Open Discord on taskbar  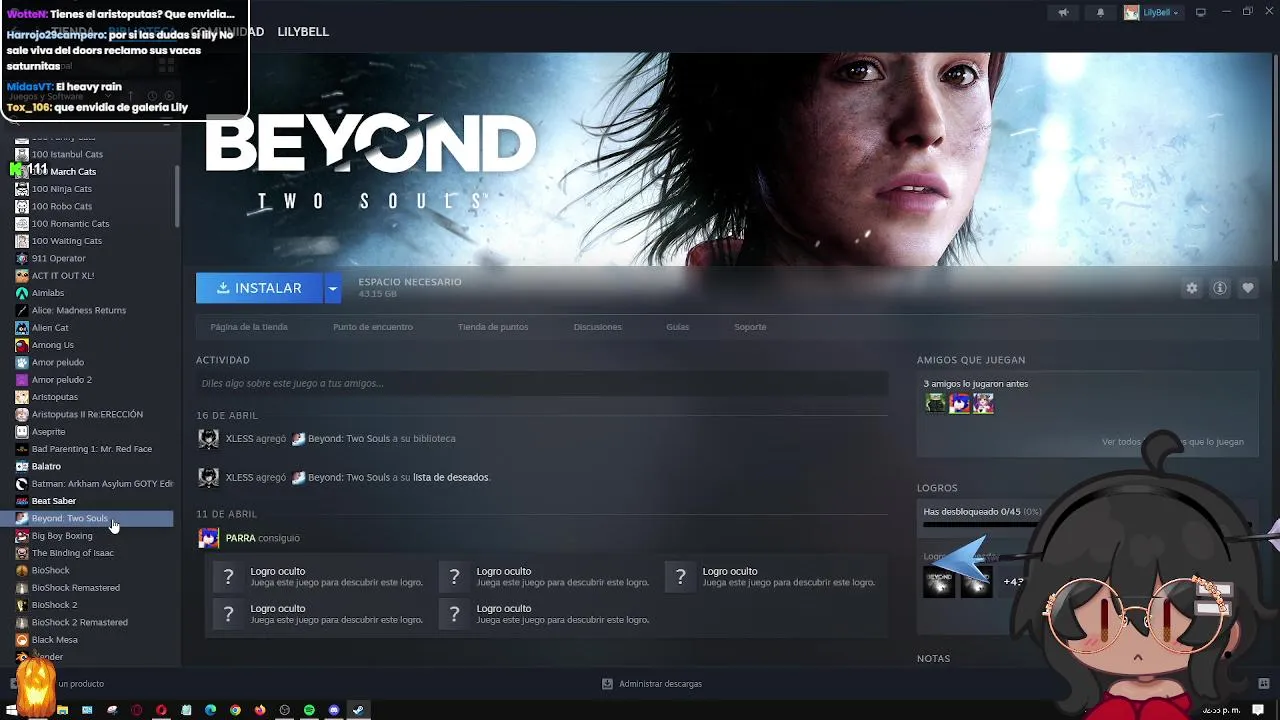click(x=334, y=710)
